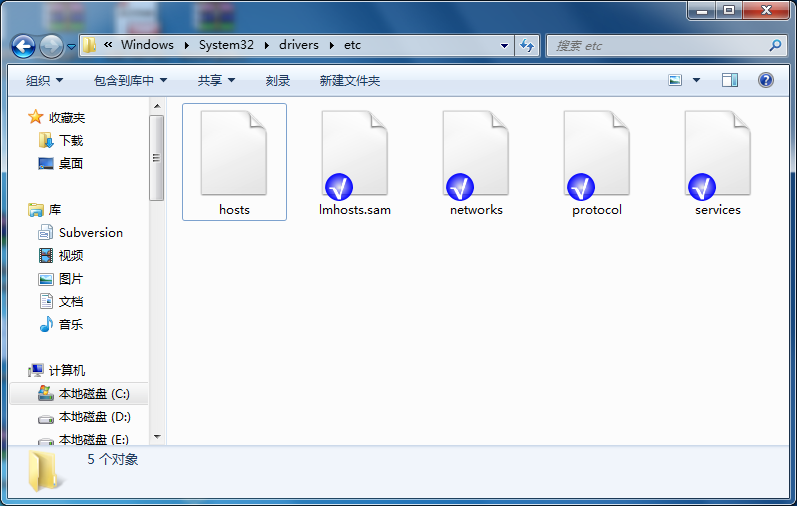
Task: Open the 组织 menu
Action: pos(44,80)
